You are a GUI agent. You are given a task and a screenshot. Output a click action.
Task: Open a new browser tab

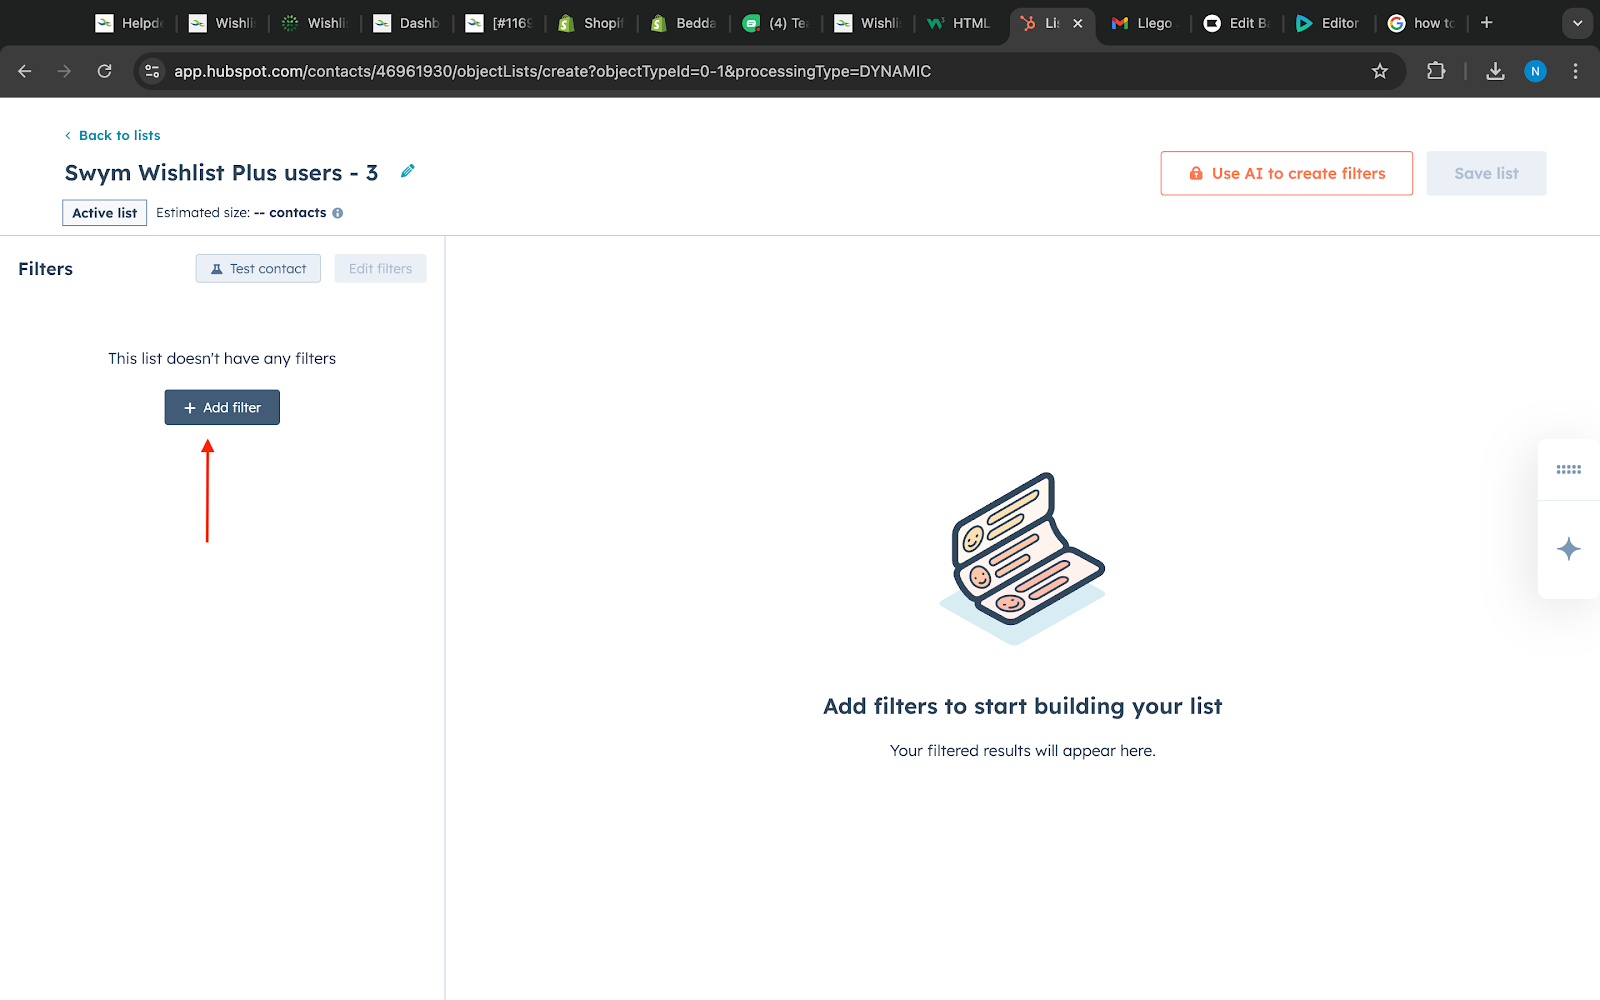(1487, 22)
